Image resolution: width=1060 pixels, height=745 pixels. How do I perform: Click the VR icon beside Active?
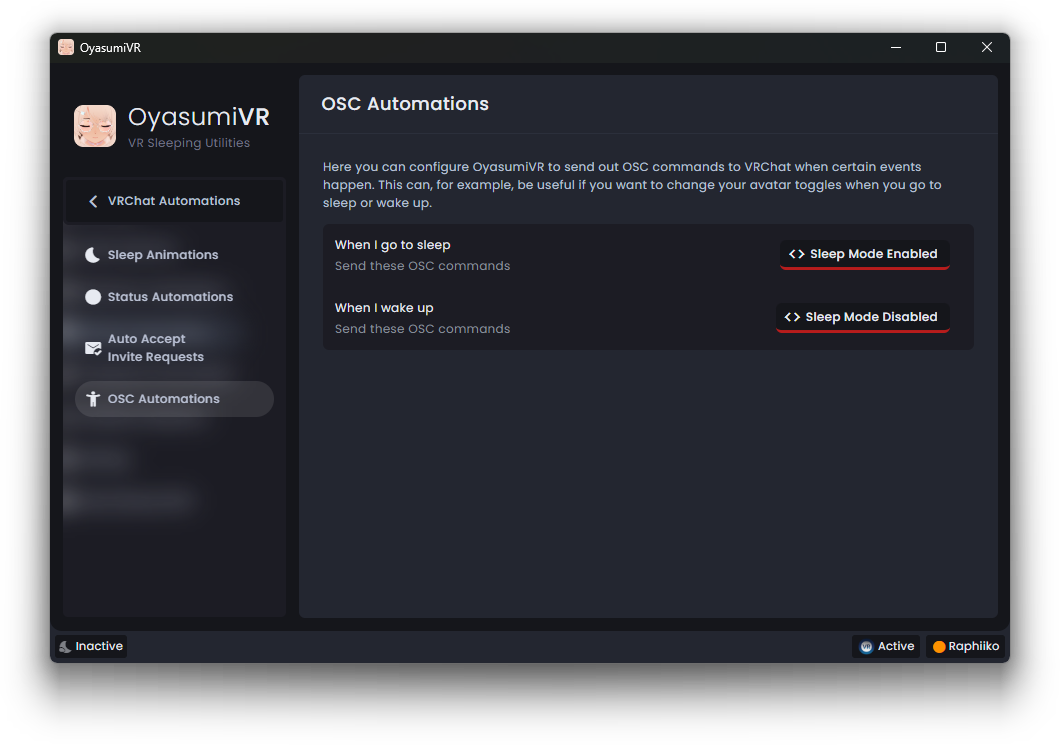point(866,647)
